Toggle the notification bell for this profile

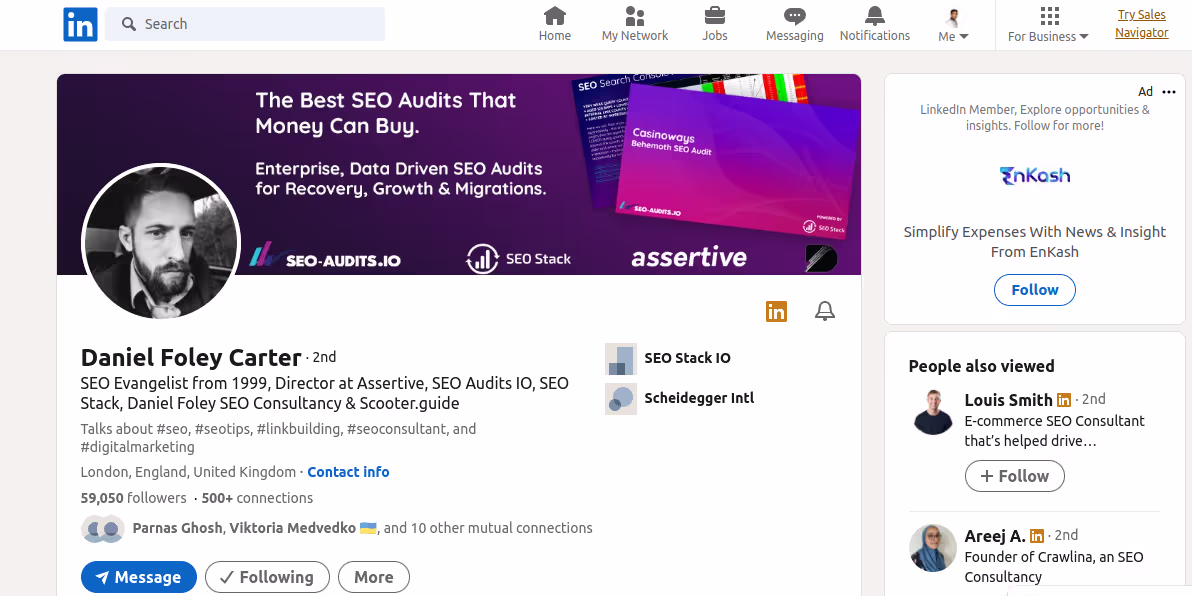(825, 311)
